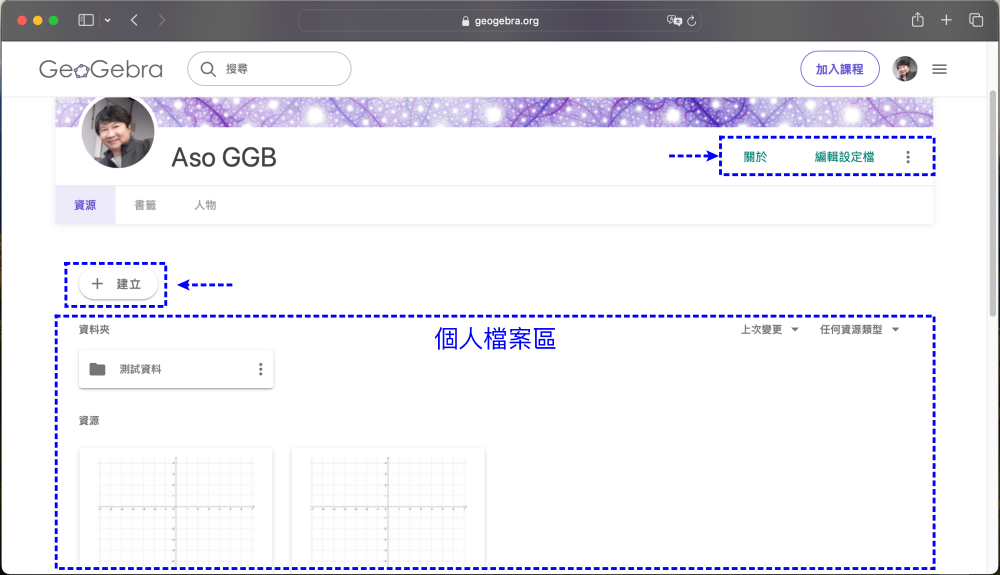This screenshot has width=1000, height=575.
Task: Switch to the 人物 tab
Action: [205, 205]
